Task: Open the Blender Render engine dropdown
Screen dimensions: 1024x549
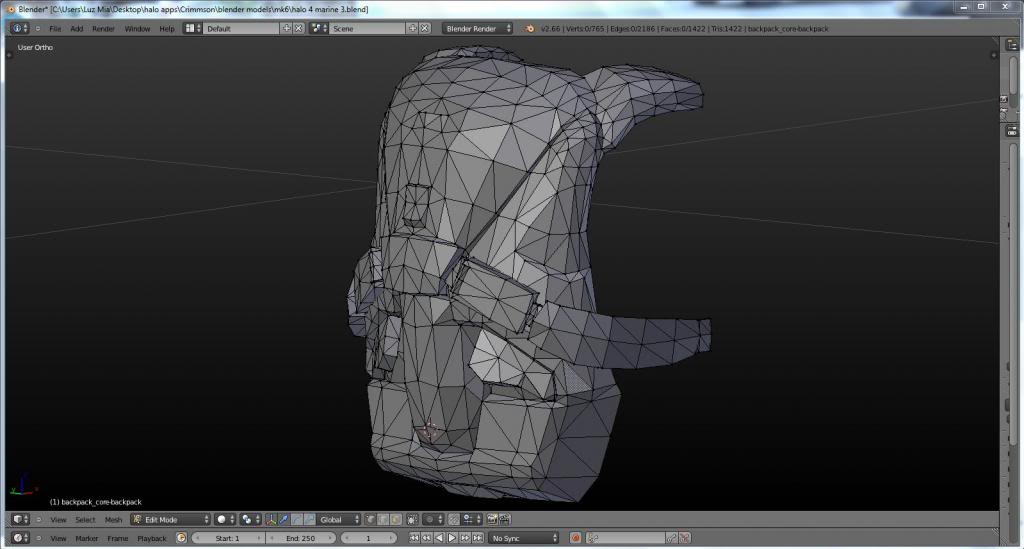Action: point(477,29)
